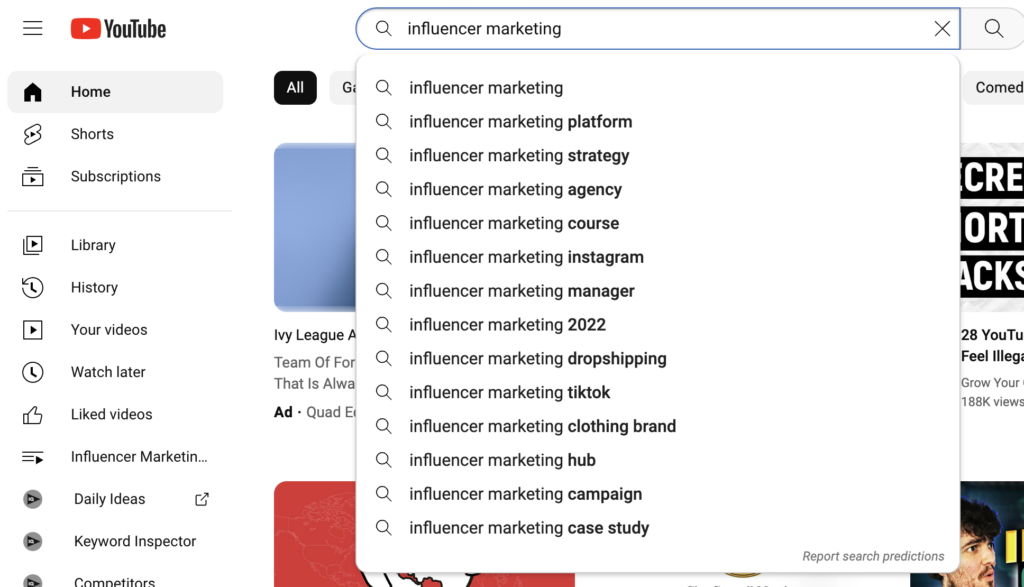Open Subscriptions from the sidebar
The width and height of the screenshot is (1024, 587).
(x=34, y=176)
